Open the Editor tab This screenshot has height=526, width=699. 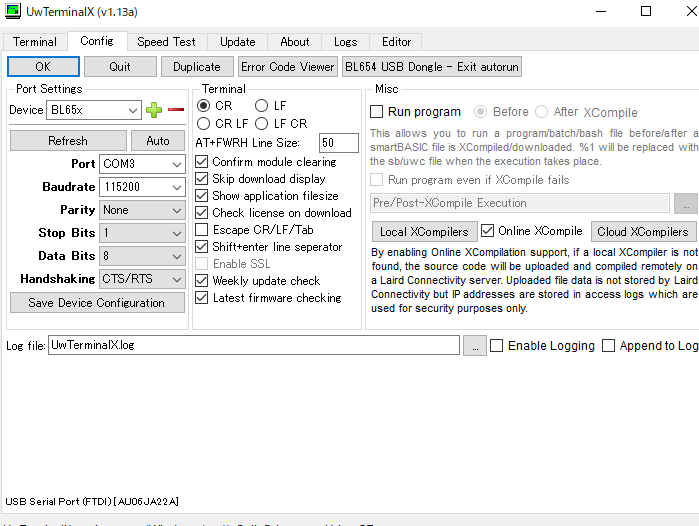point(396,42)
